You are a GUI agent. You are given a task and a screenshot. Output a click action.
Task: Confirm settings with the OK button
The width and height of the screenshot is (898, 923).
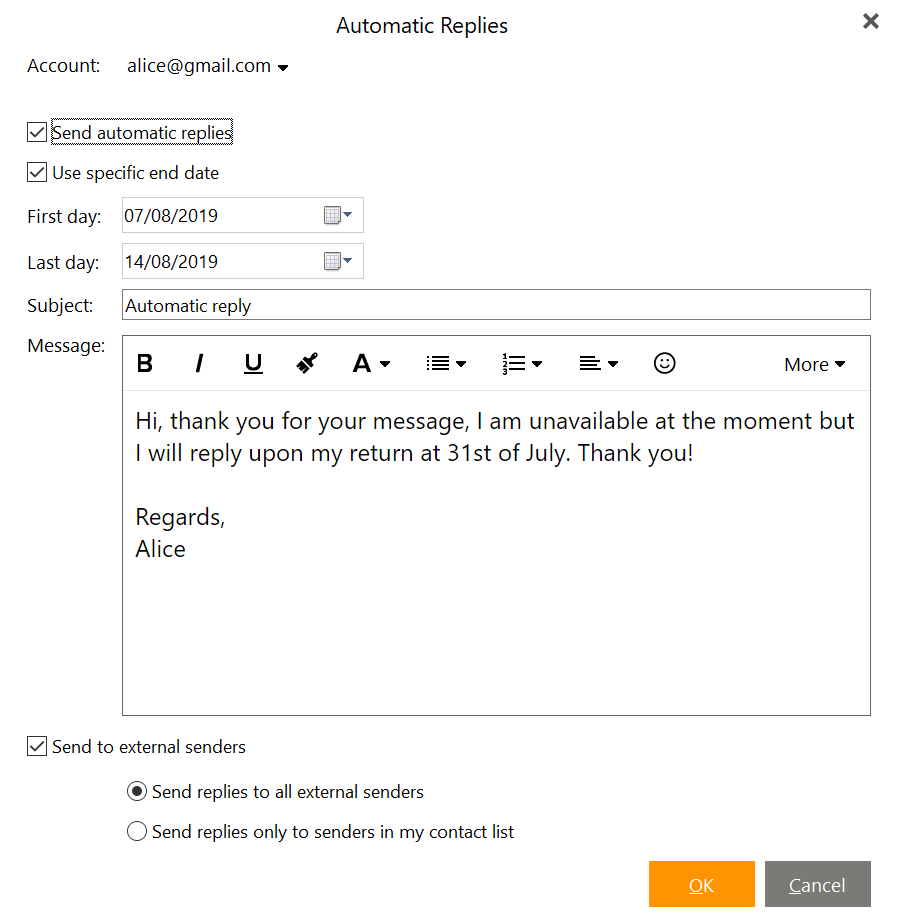click(x=701, y=884)
